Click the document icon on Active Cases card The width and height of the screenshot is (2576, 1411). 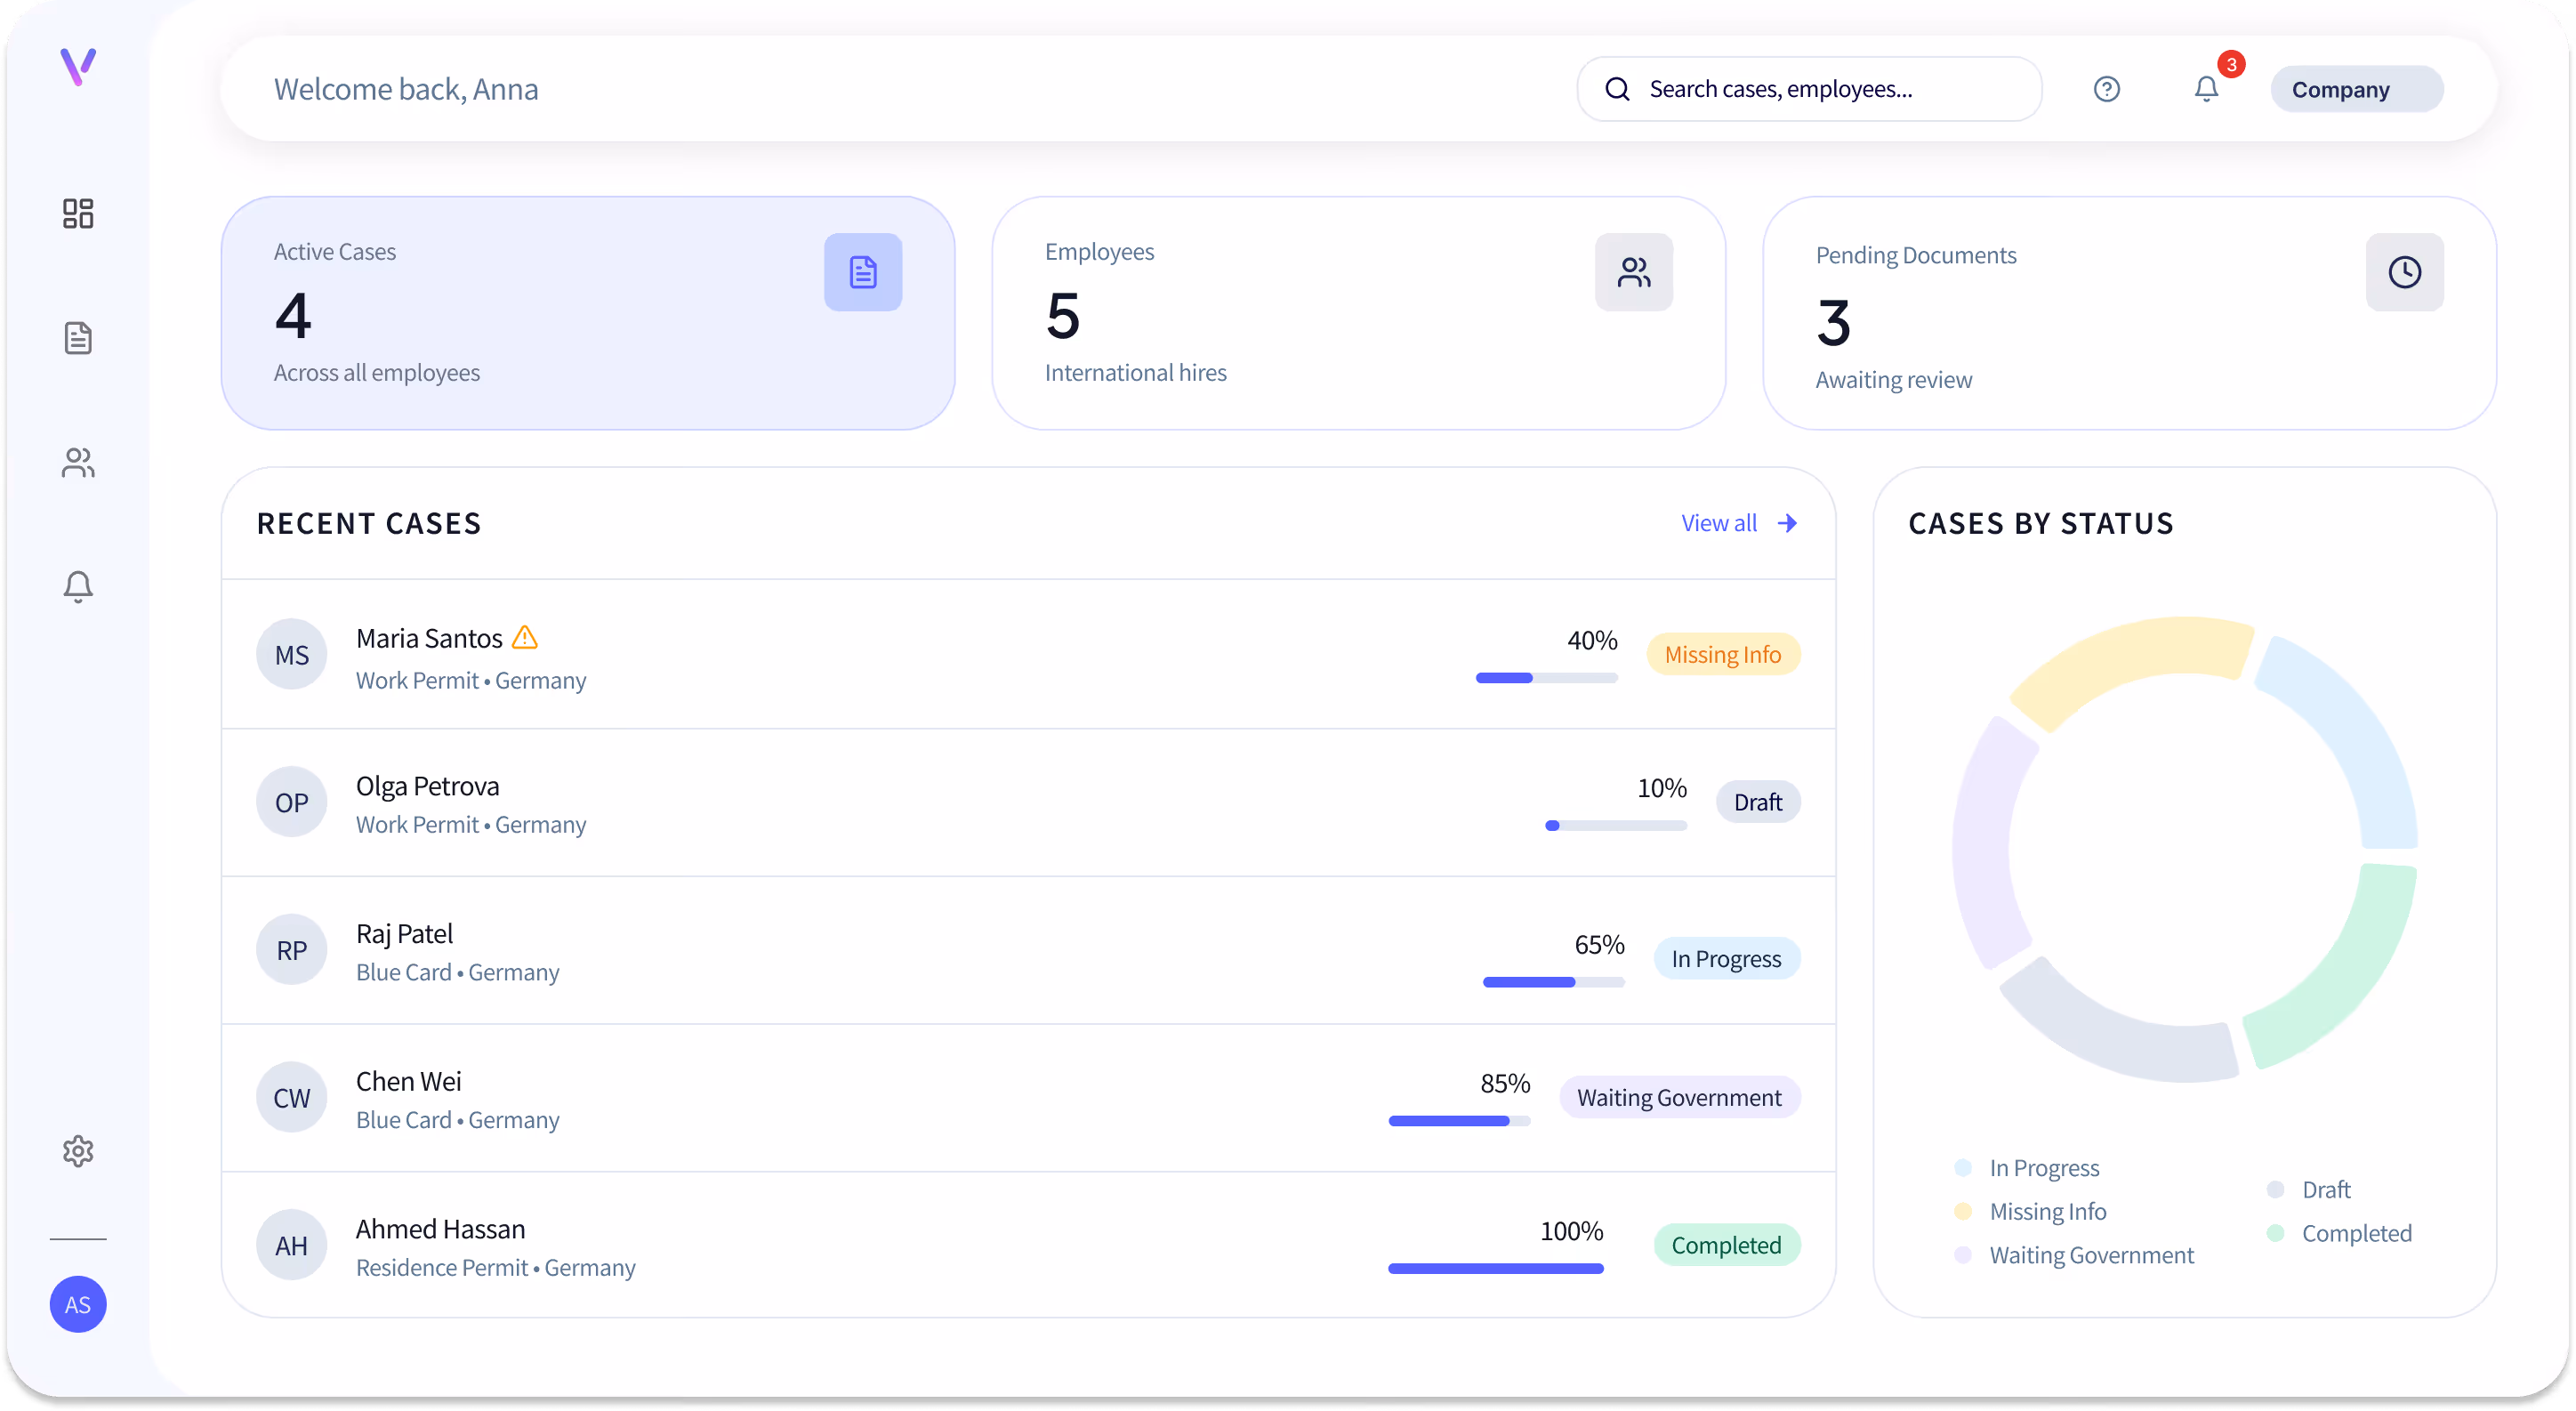point(862,271)
